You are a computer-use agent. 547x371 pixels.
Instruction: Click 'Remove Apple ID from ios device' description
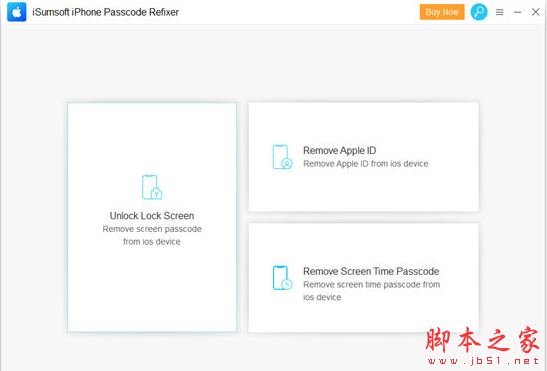pyautogui.click(x=366, y=164)
